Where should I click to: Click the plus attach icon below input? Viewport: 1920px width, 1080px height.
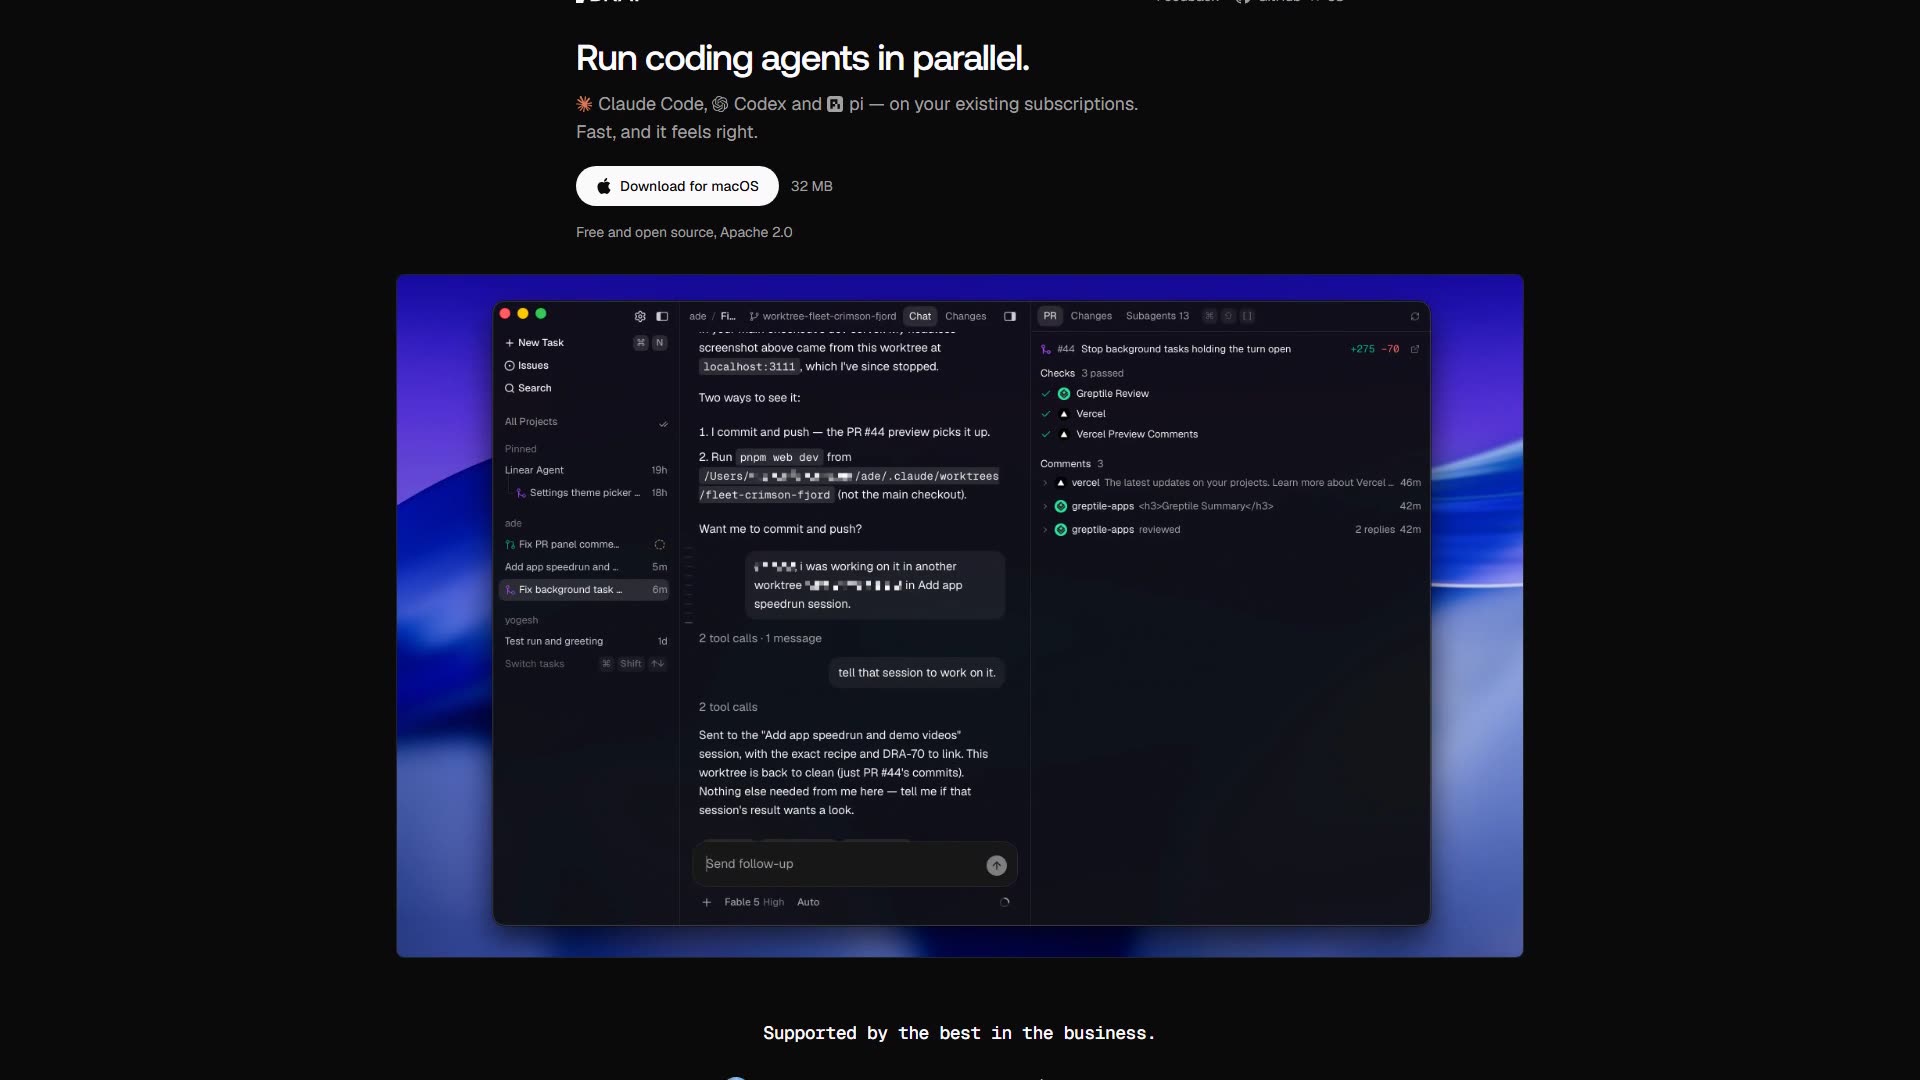pos(707,902)
